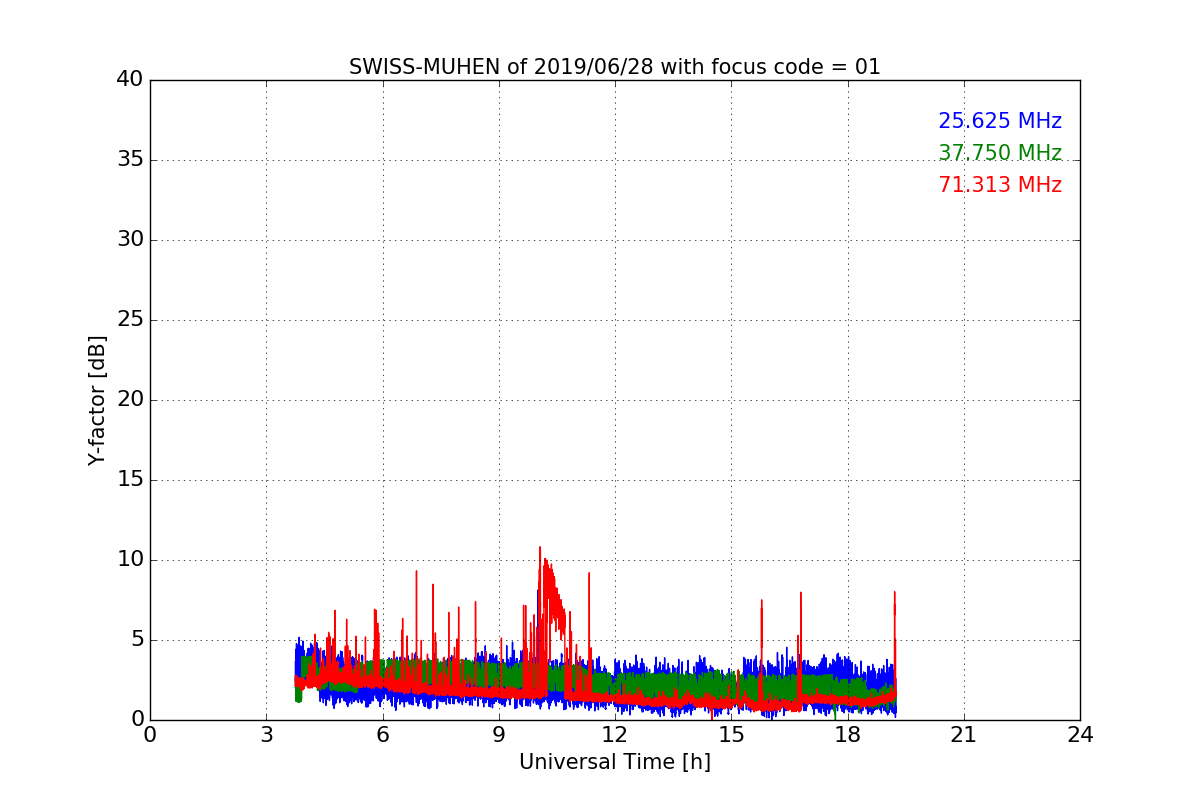Select the green 37.750 MHz legend label
This screenshot has height=800, width=1200.
click(1000, 153)
